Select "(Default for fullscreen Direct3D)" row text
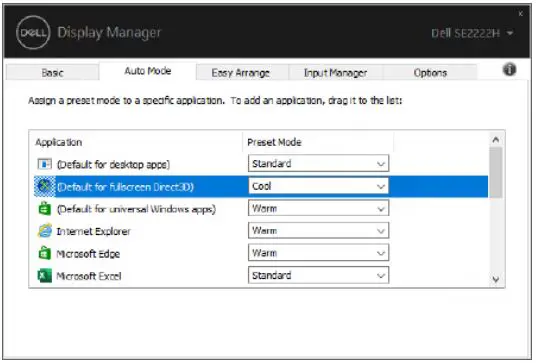This screenshot has width=536, height=363. (125, 187)
